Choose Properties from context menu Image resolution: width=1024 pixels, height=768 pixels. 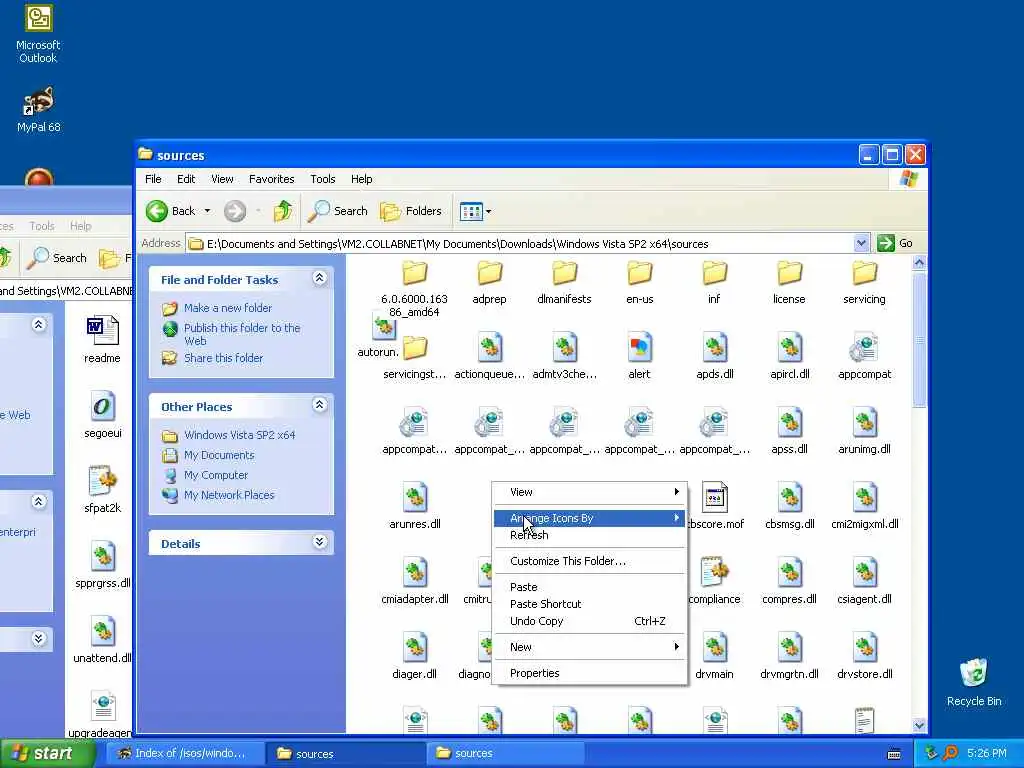click(x=588, y=673)
